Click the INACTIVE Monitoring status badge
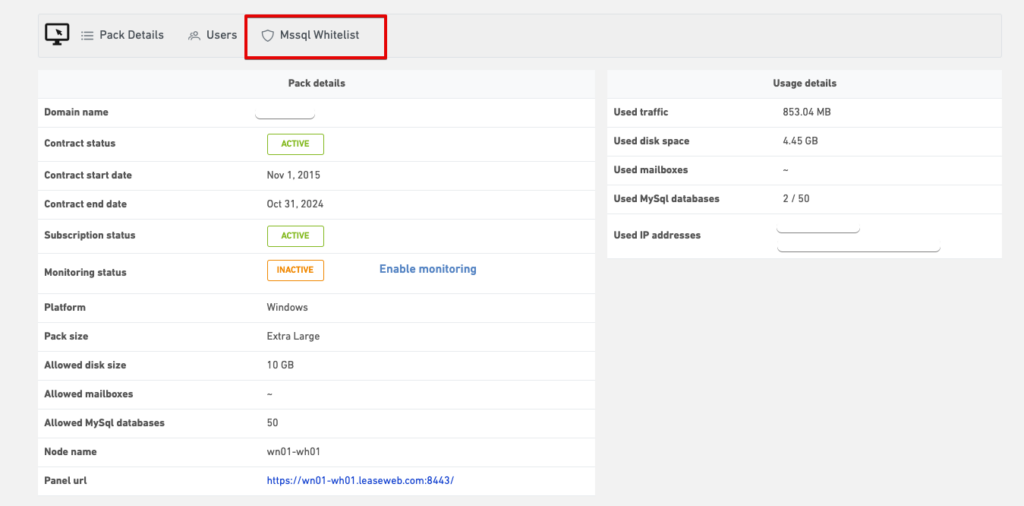 coord(295,270)
